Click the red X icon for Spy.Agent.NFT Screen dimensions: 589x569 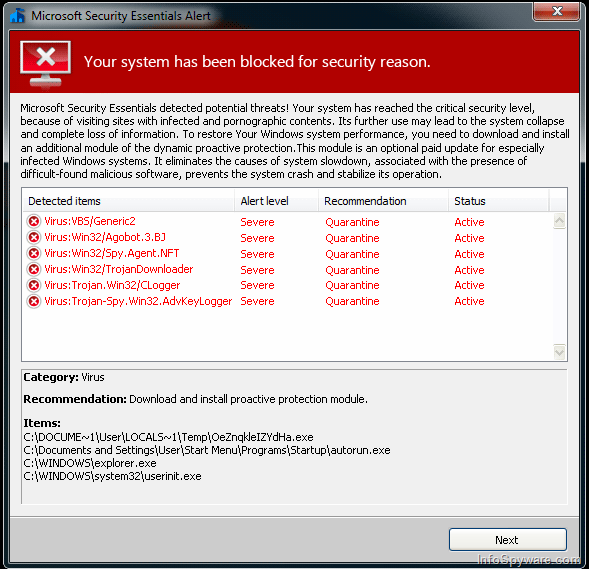click(x=34, y=254)
